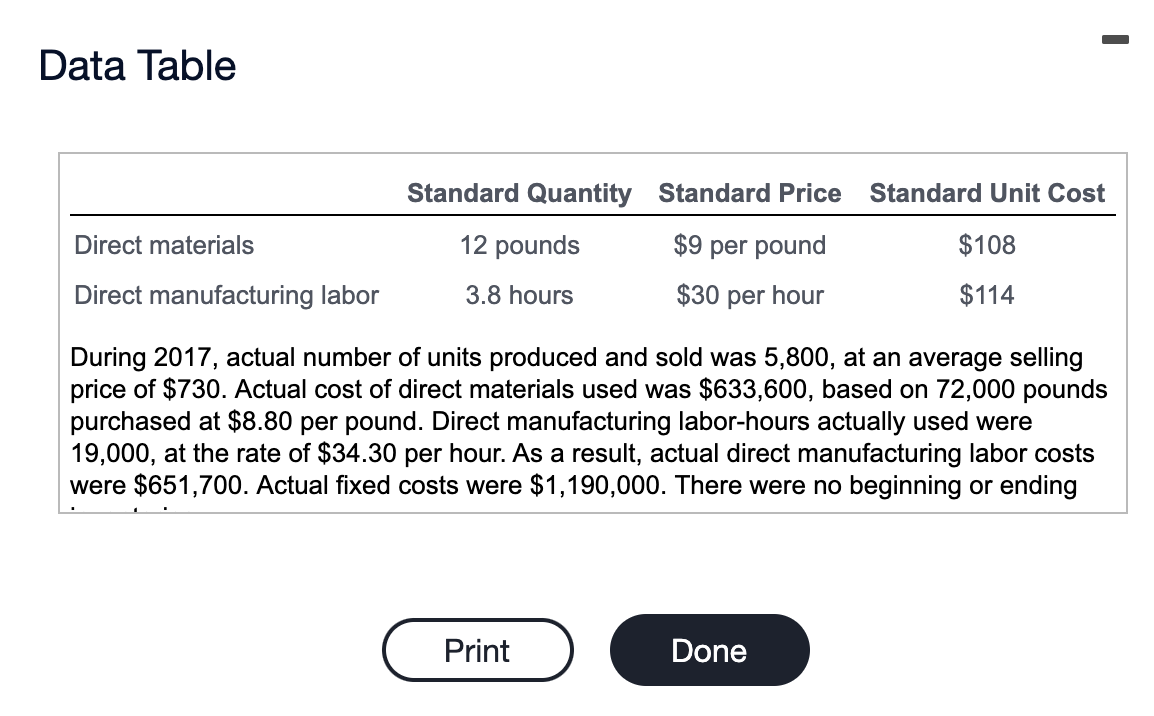This screenshot has width=1154, height=716.
Task: Select the Data Table title
Action: tap(135, 64)
